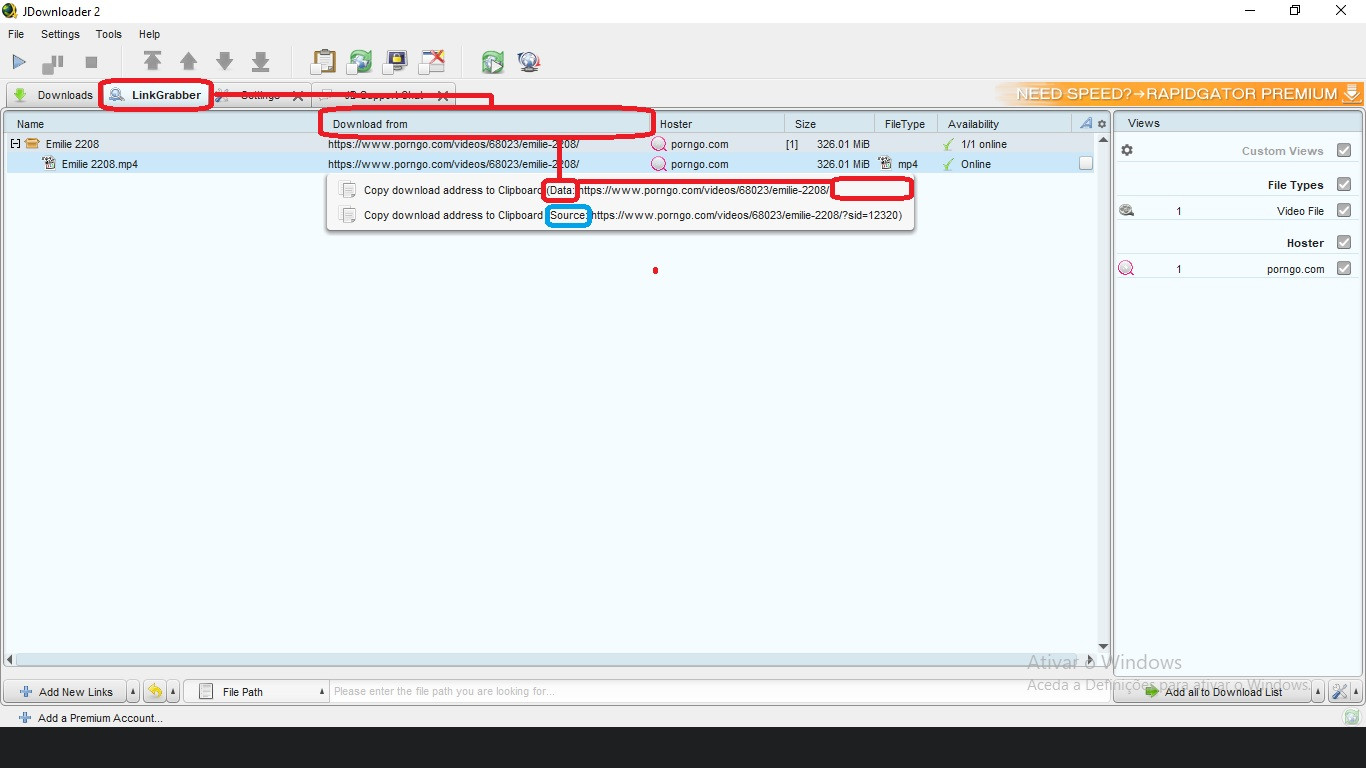Close the JD Support Chat tab
The height and width of the screenshot is (768, 1366).
click(442, 96)
